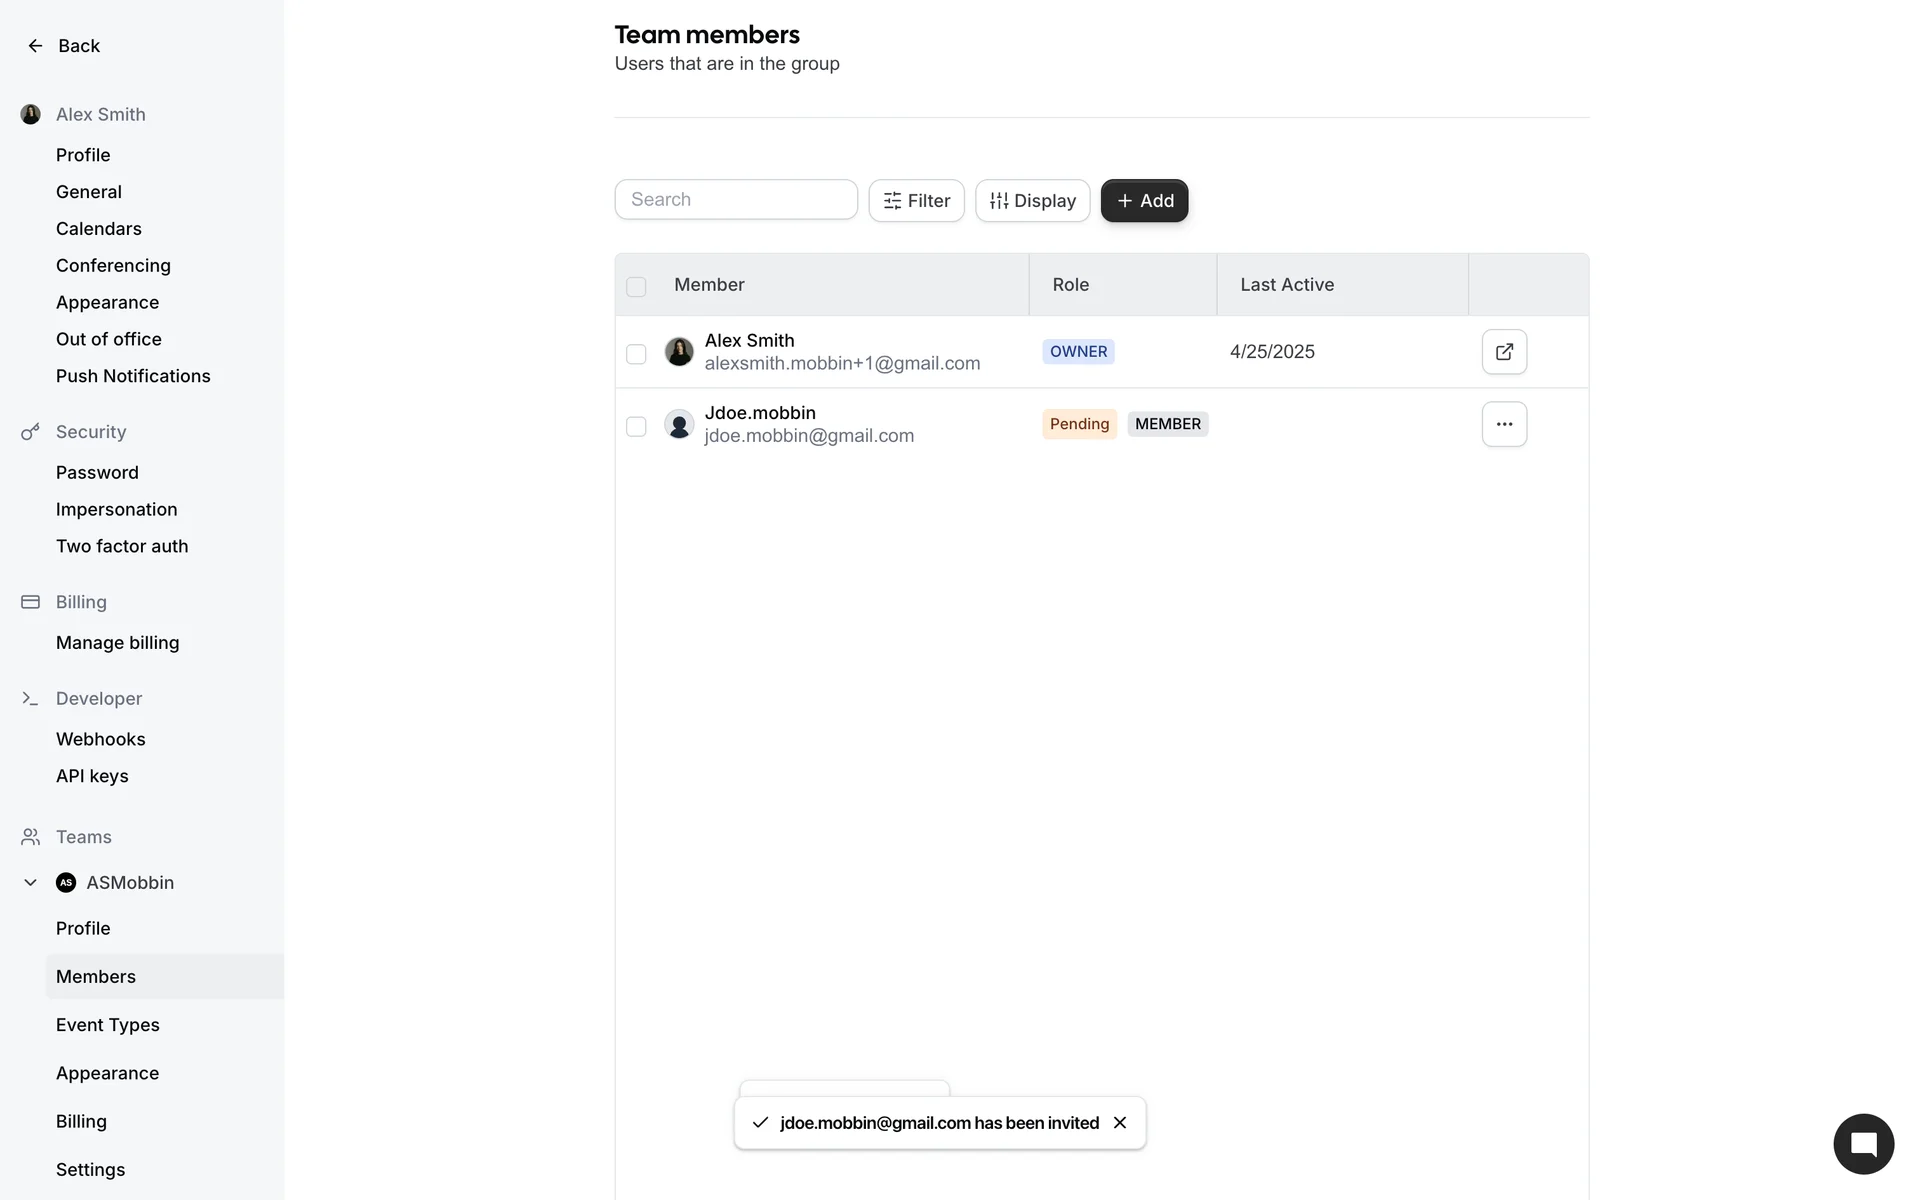Check the Jdoe.mobbin row checkbox
Screen dimensions: 1920x1200
(x=636, y=427)
